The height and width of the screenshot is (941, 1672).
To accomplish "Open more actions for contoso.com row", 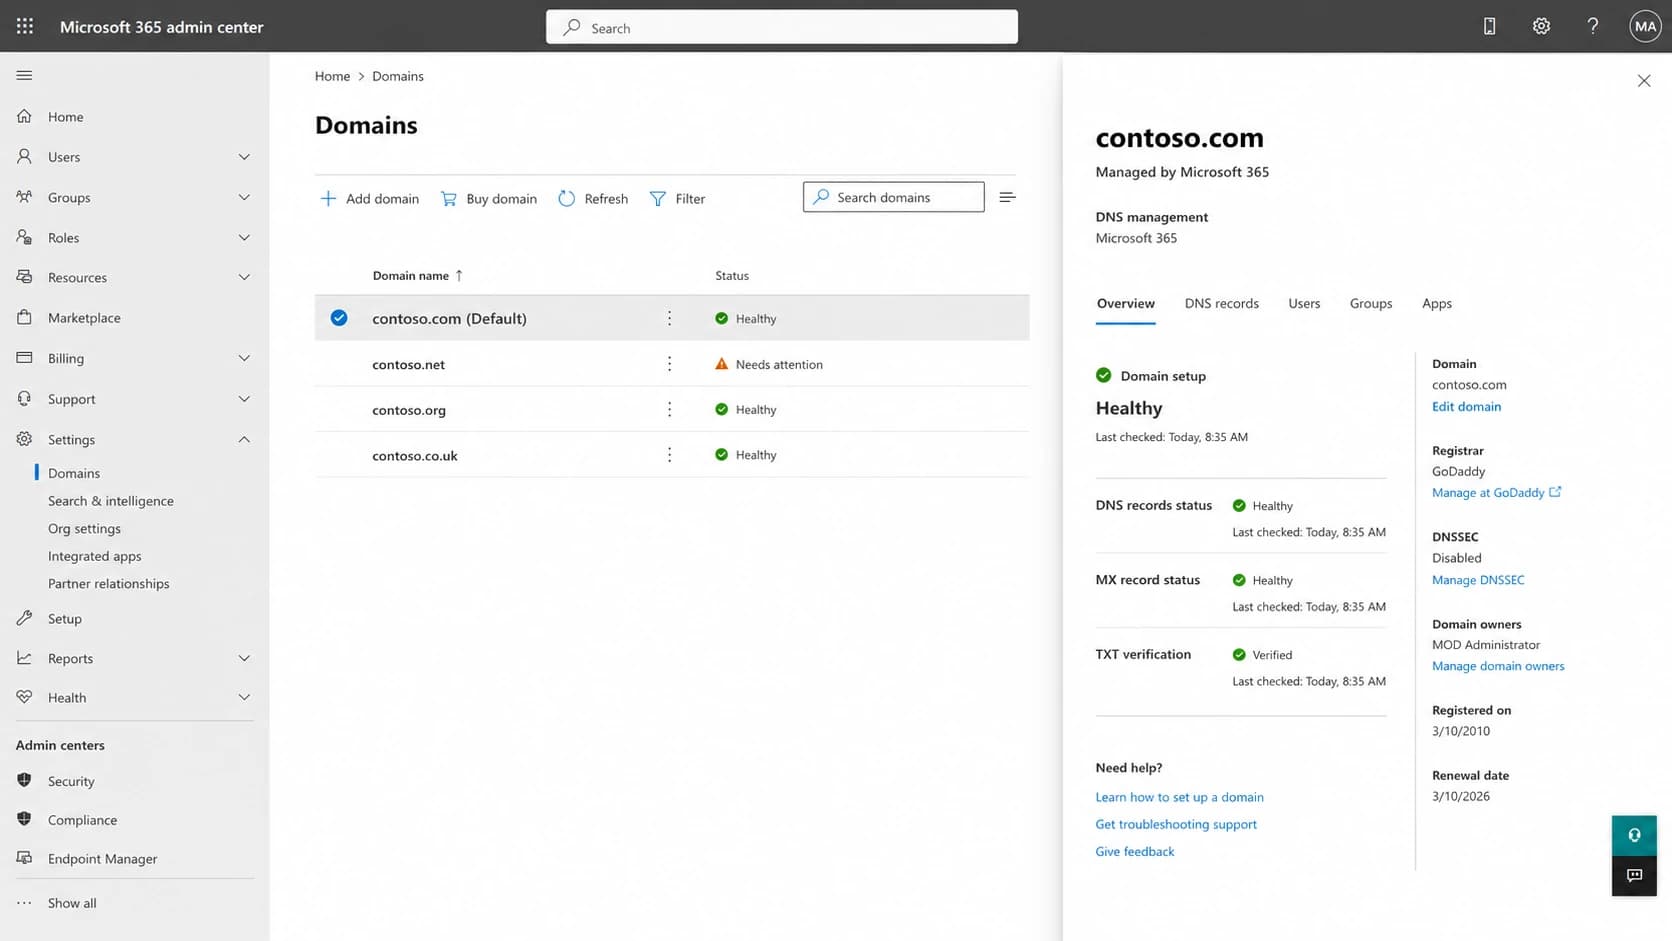I will pos(669,318).
